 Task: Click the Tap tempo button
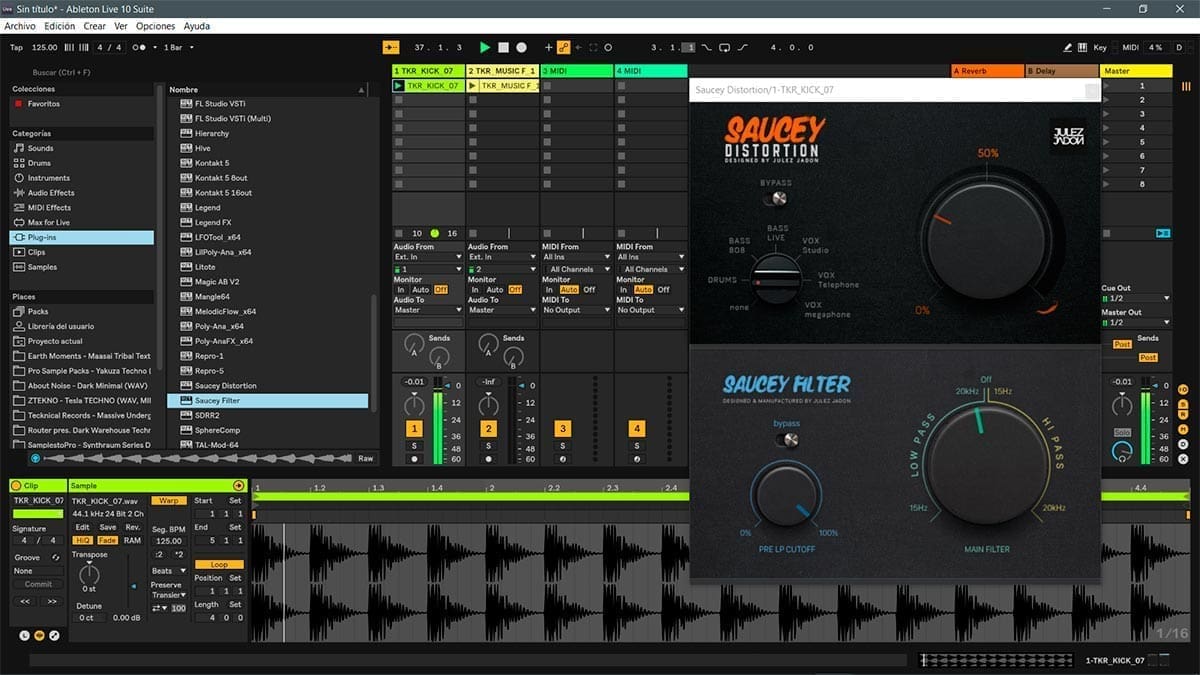pyautogui.click(x=16, y=47)
